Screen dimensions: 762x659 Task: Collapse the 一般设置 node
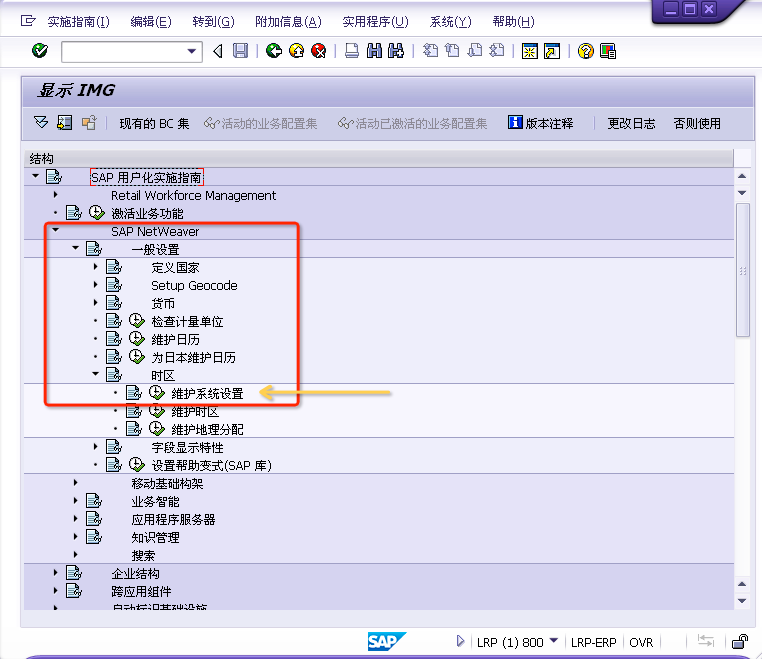(x=75, y=248)
